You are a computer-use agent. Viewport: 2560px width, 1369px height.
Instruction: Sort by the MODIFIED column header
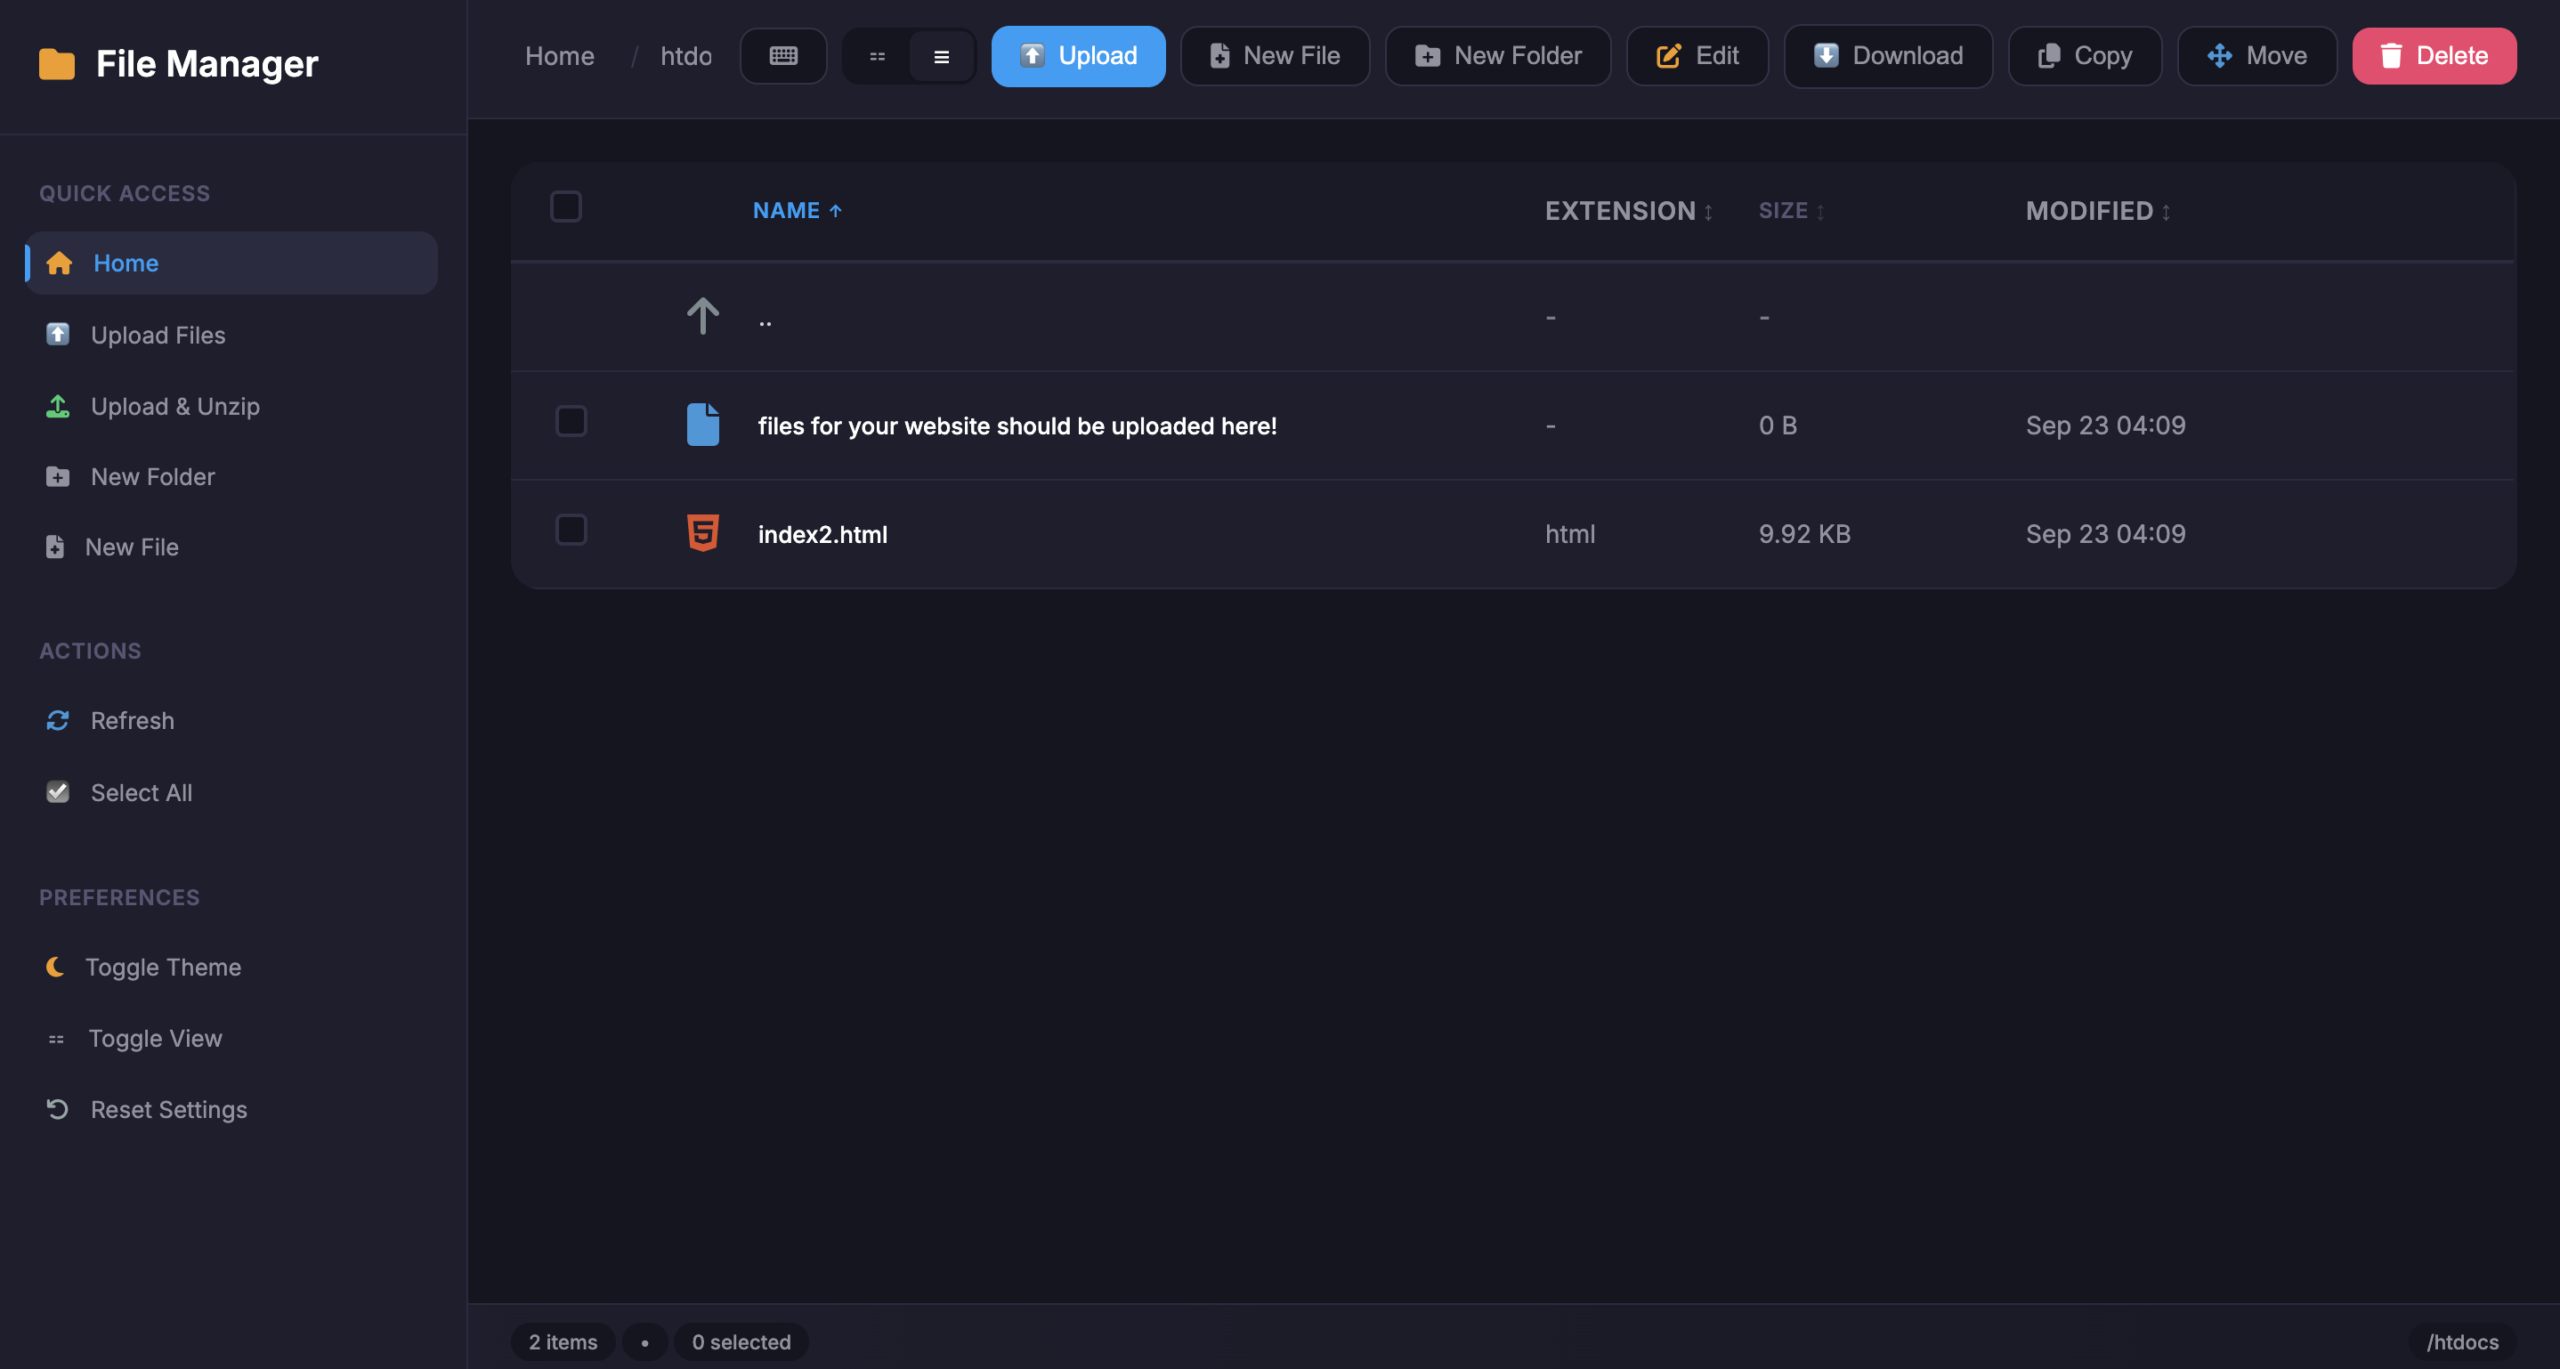tap(2098, 211)
